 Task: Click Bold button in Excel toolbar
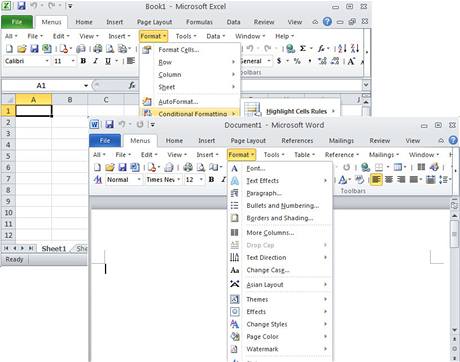tap(83, 61)
